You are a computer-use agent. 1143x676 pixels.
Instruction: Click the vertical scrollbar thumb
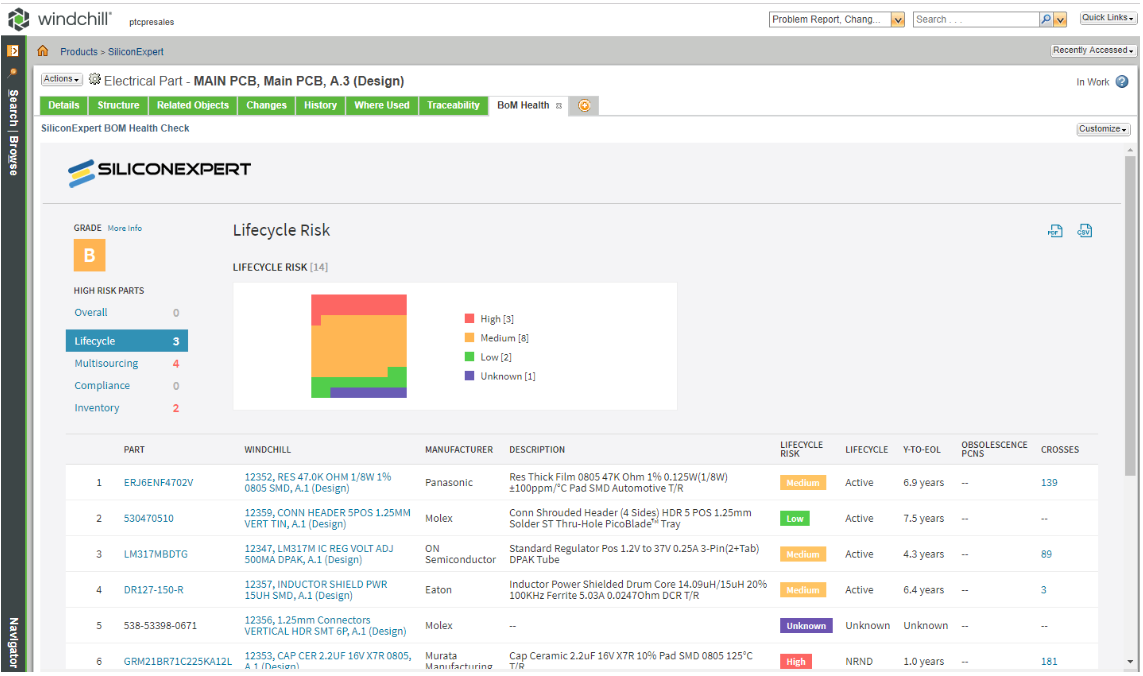click(x=1130, y=315)
